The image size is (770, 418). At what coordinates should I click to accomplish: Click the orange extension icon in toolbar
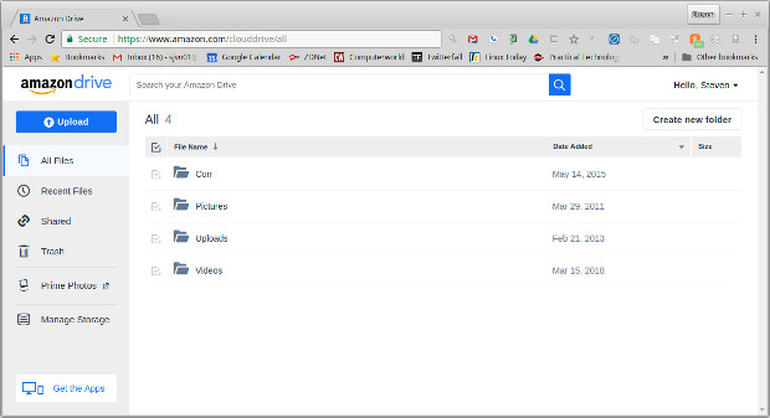695,39
